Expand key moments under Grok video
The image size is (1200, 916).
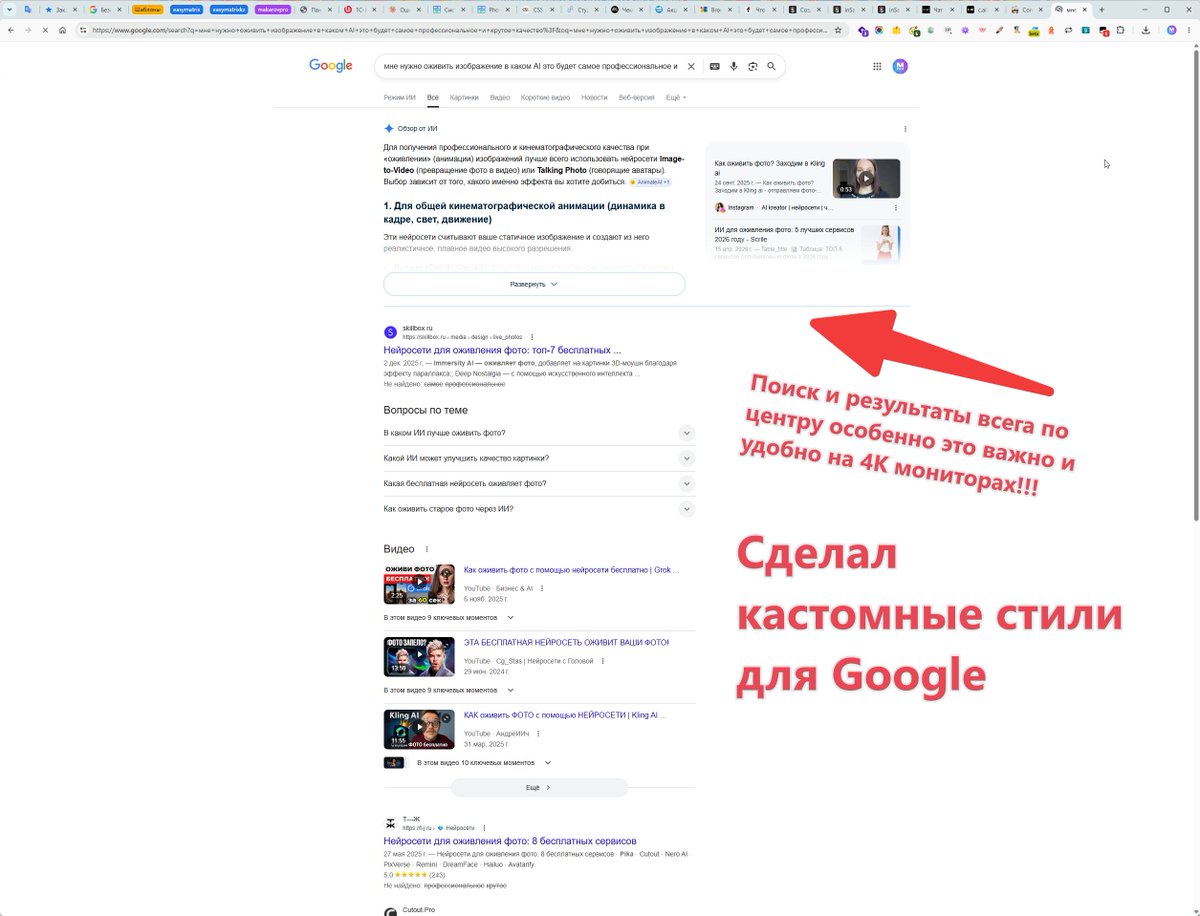[x=449, y=618]
